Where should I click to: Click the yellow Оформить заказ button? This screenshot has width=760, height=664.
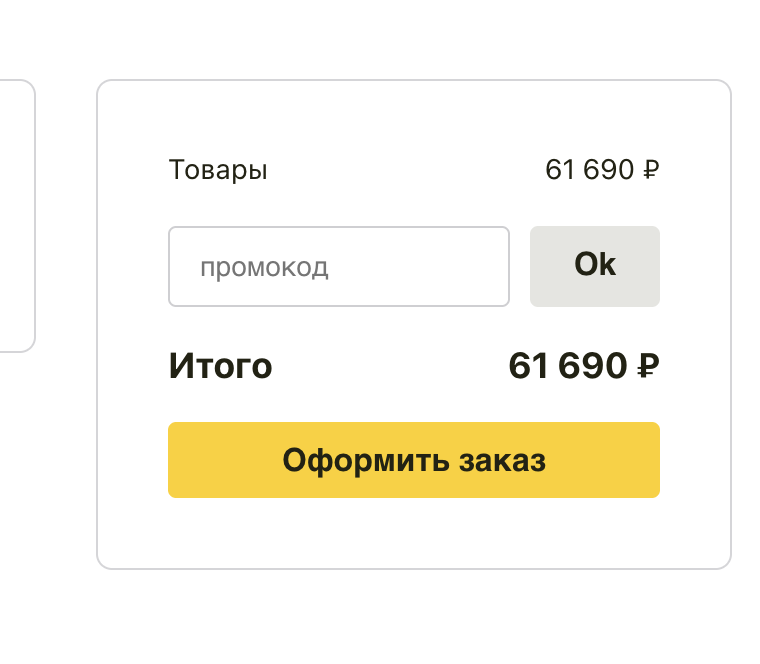[x=413, y=460]
